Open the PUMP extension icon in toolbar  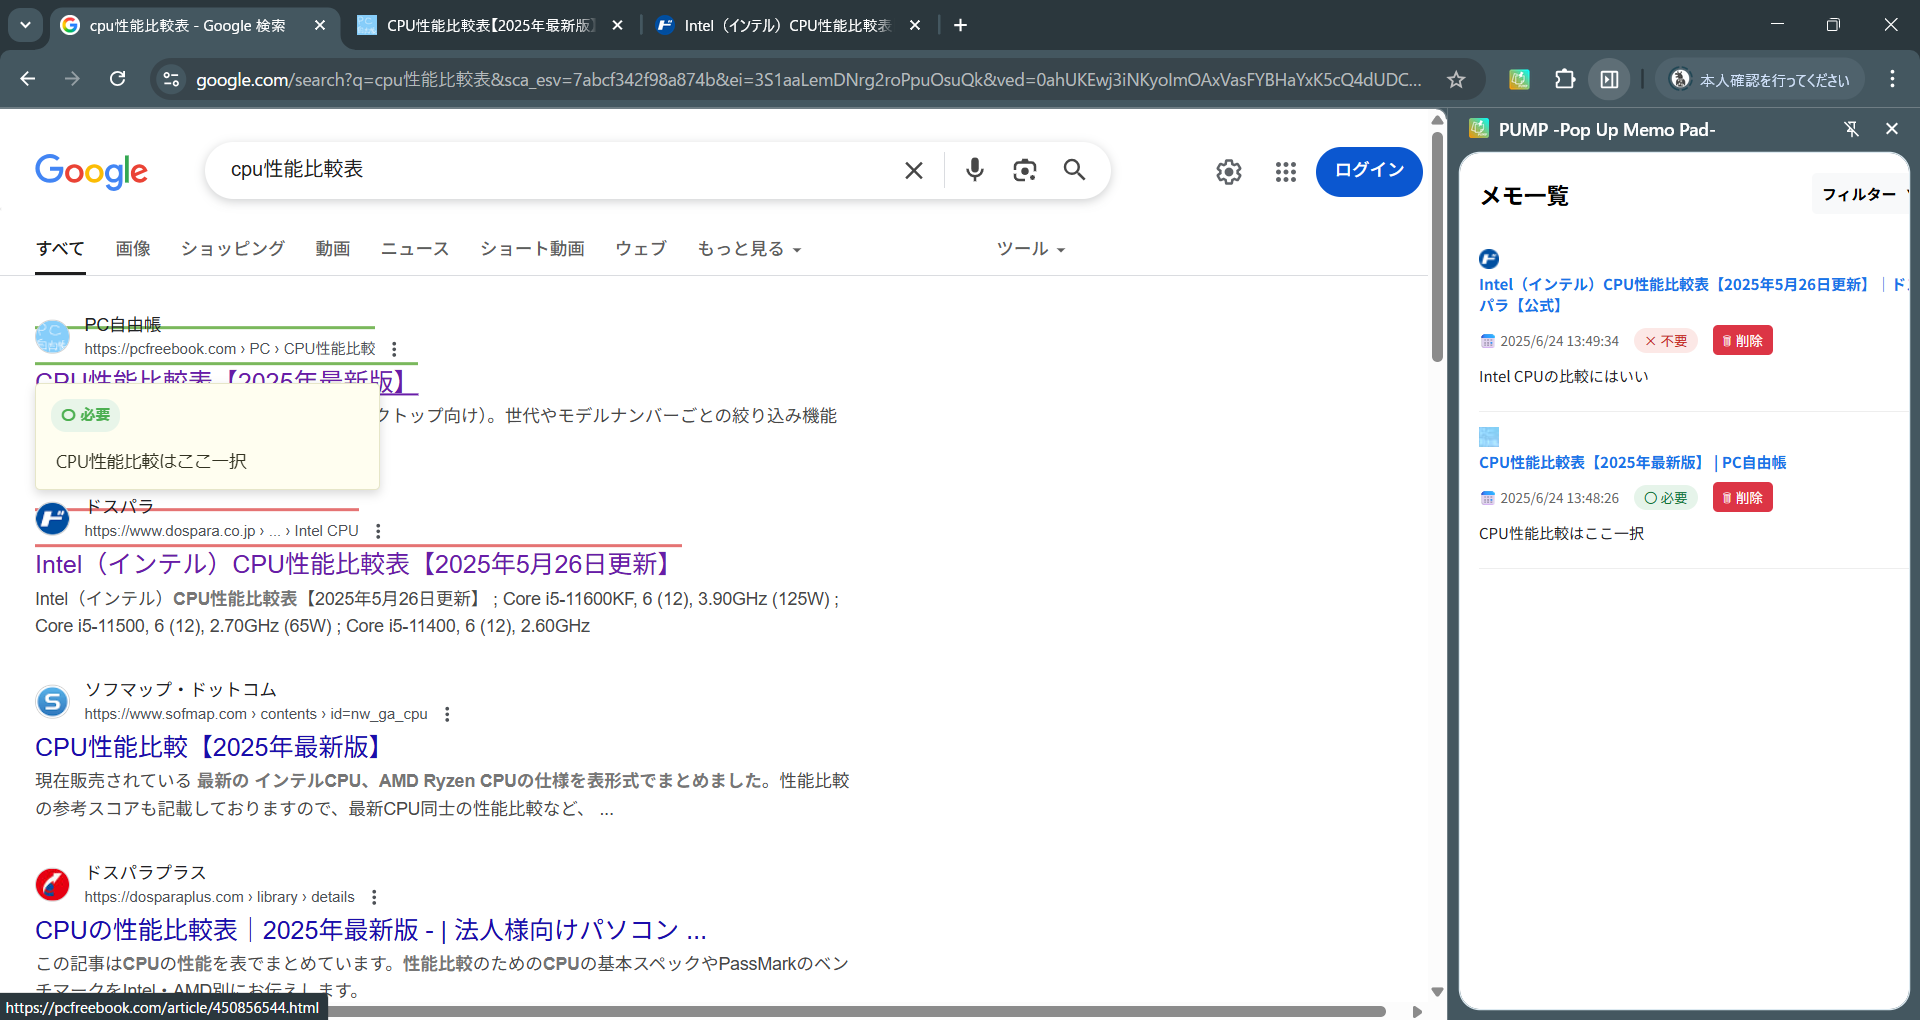pyautogui.click(x=1519, y=79)
